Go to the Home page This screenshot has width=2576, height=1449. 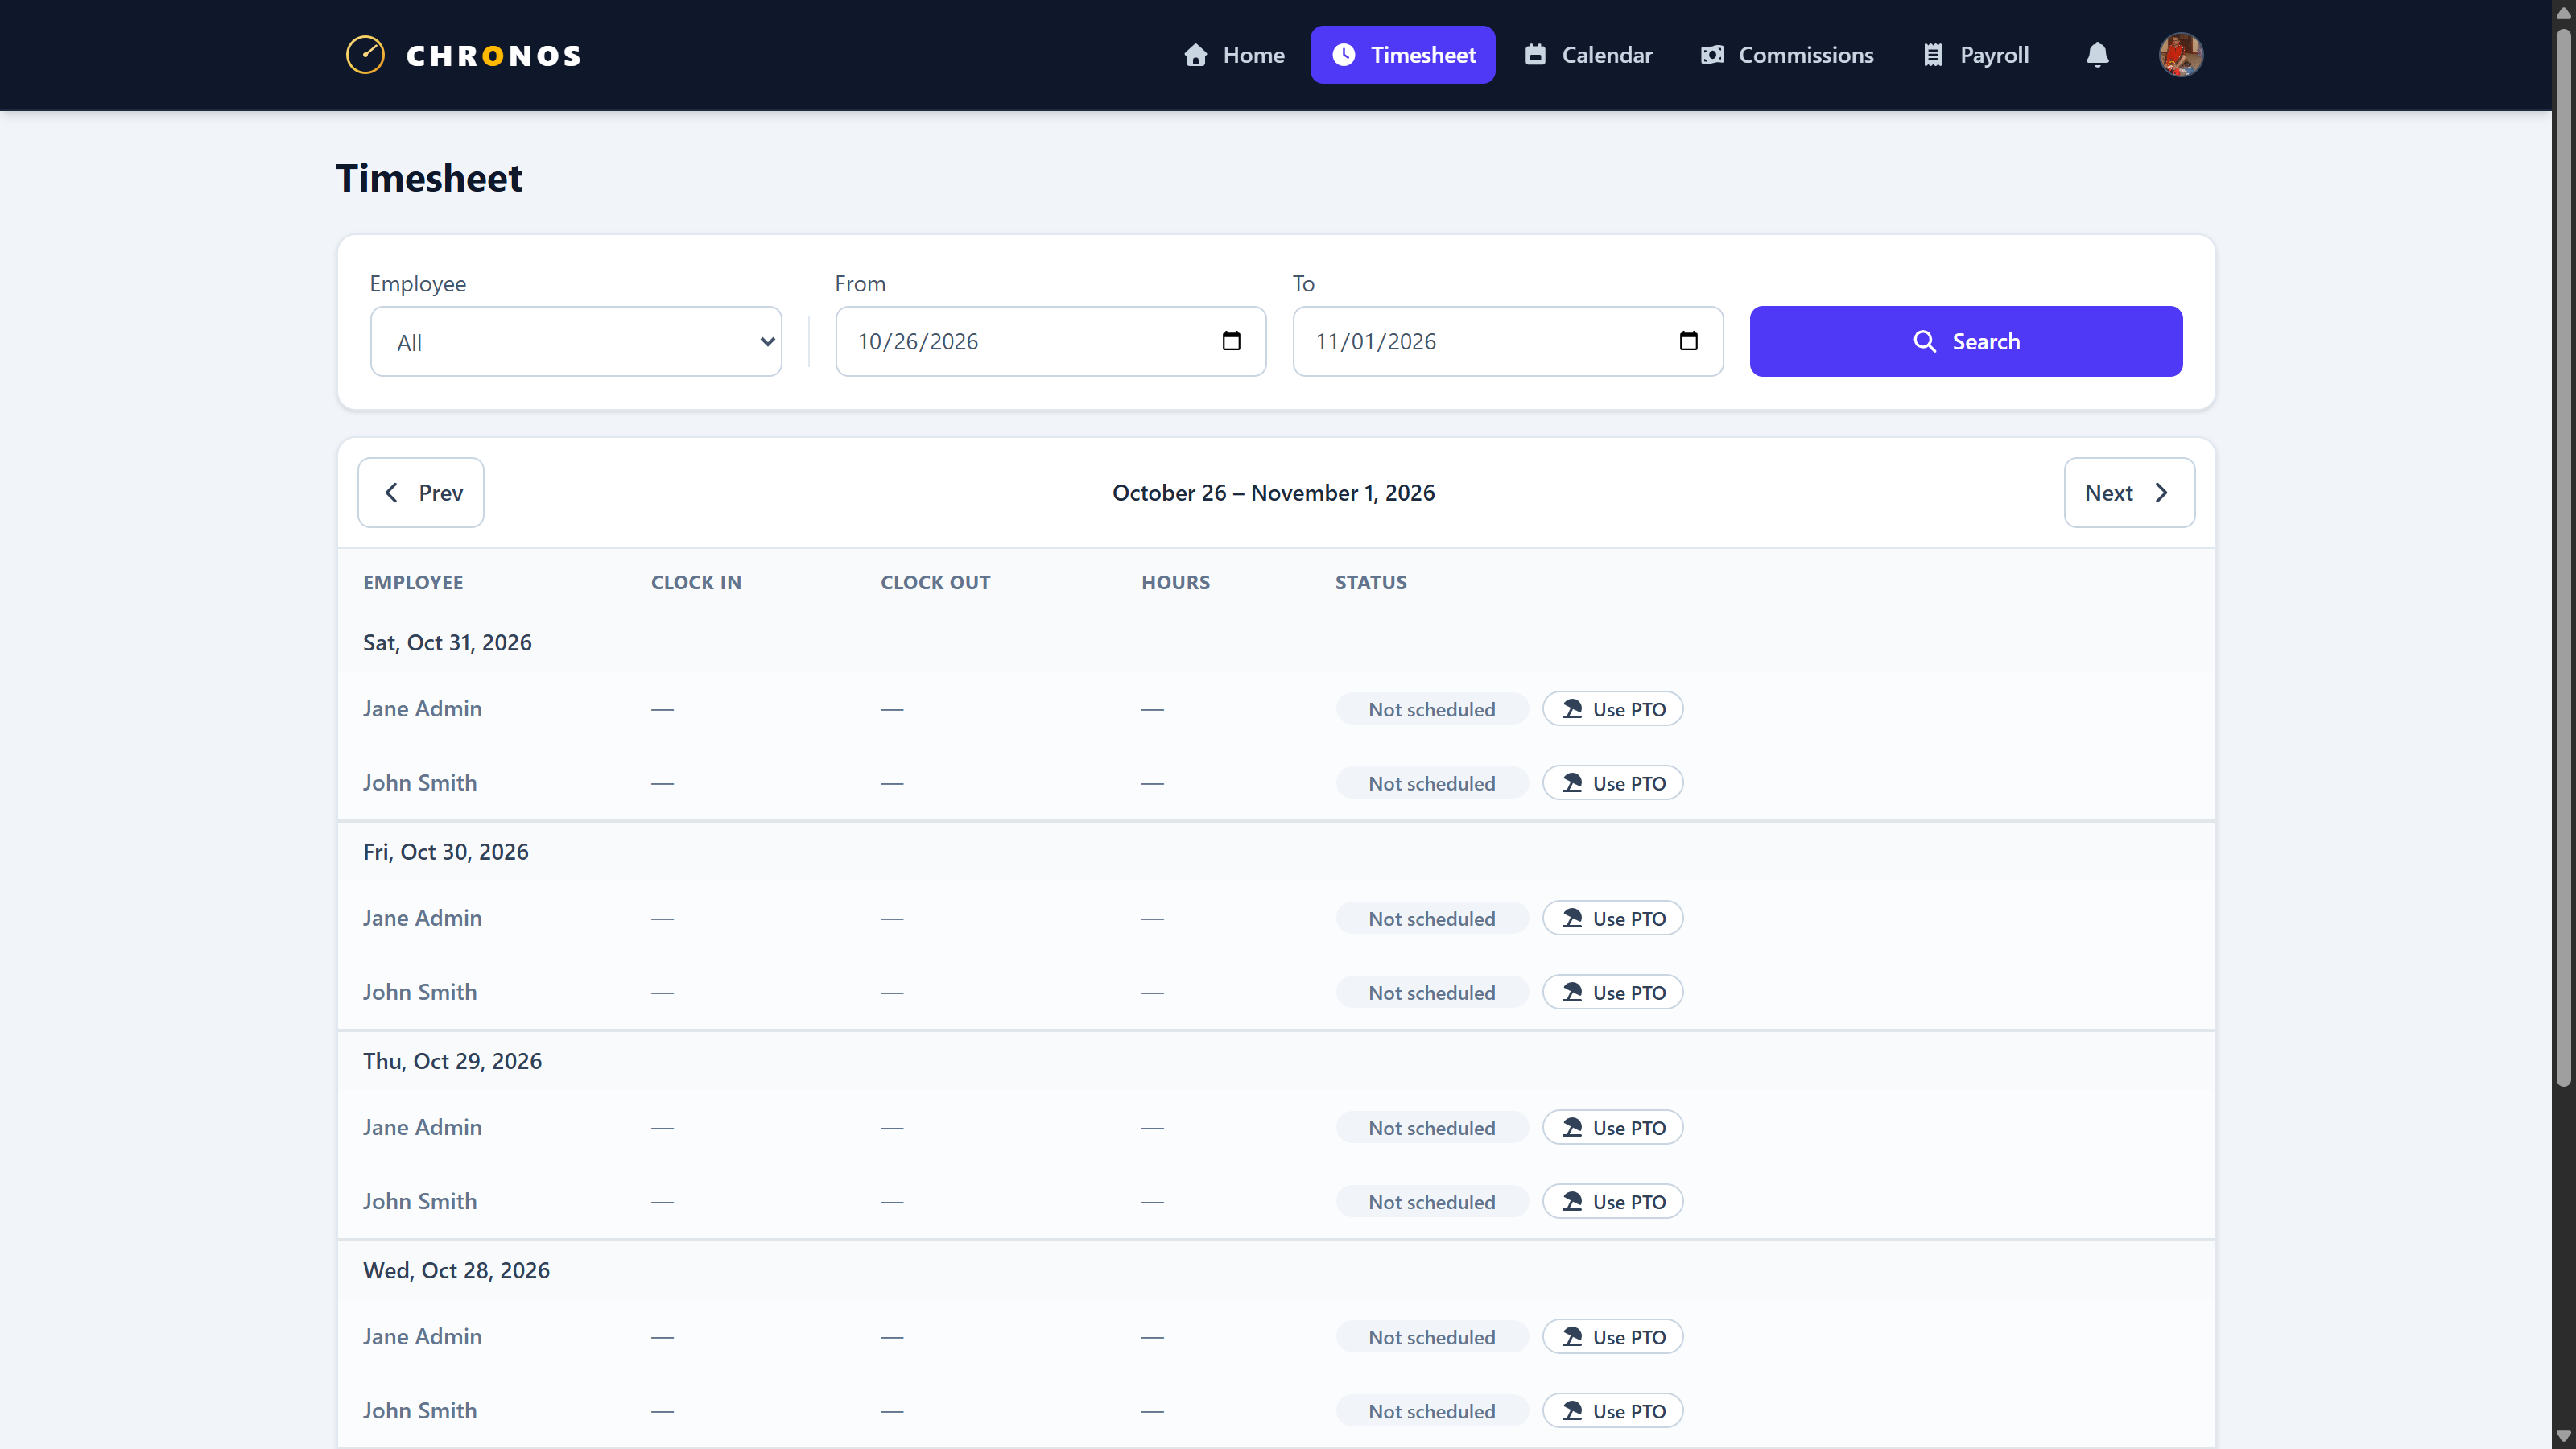tap(1234, 55)
